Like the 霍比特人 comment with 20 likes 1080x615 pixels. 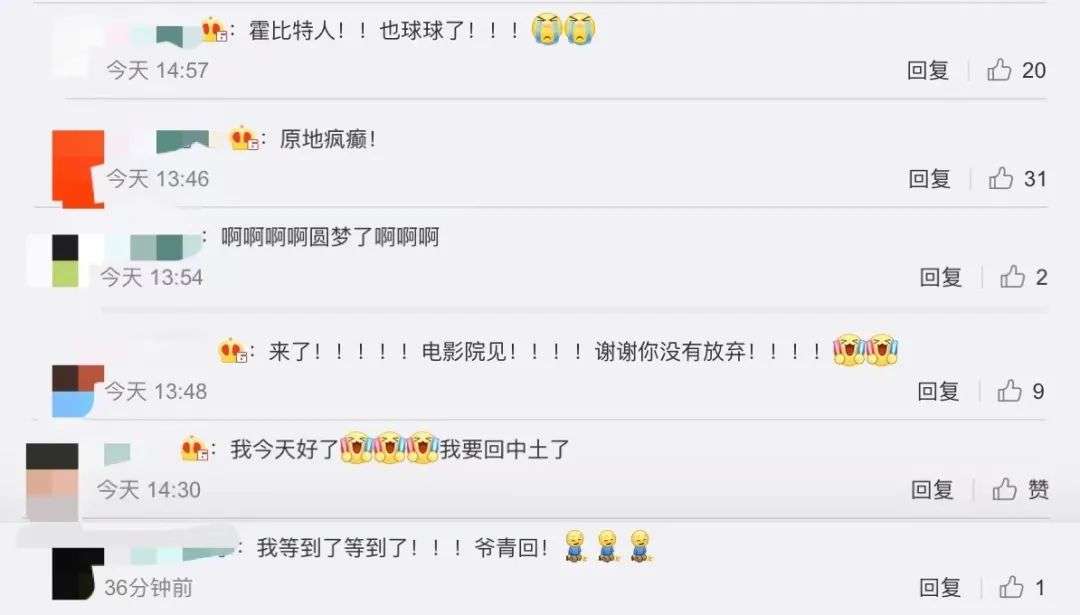(x=999, y=70)
